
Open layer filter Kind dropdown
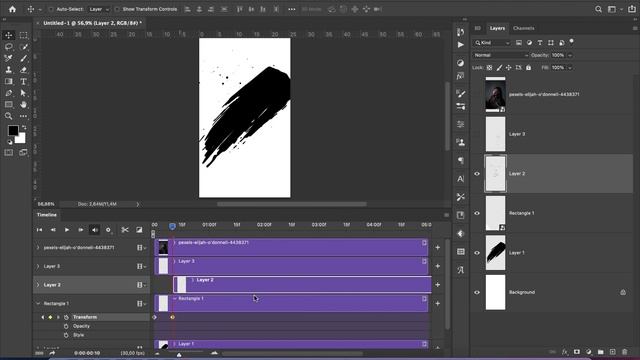492,42
